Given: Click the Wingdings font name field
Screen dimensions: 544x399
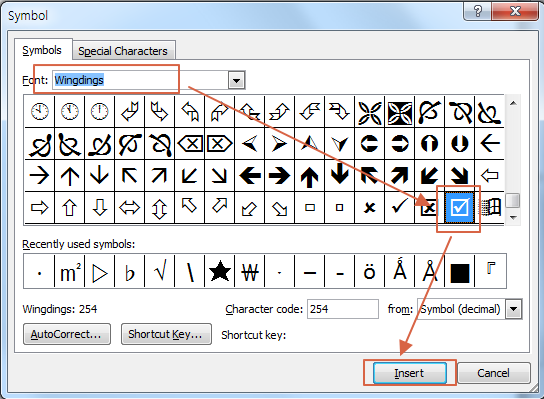Looking at the screenshot, I should pyautogui.click(x=141, y=80).
